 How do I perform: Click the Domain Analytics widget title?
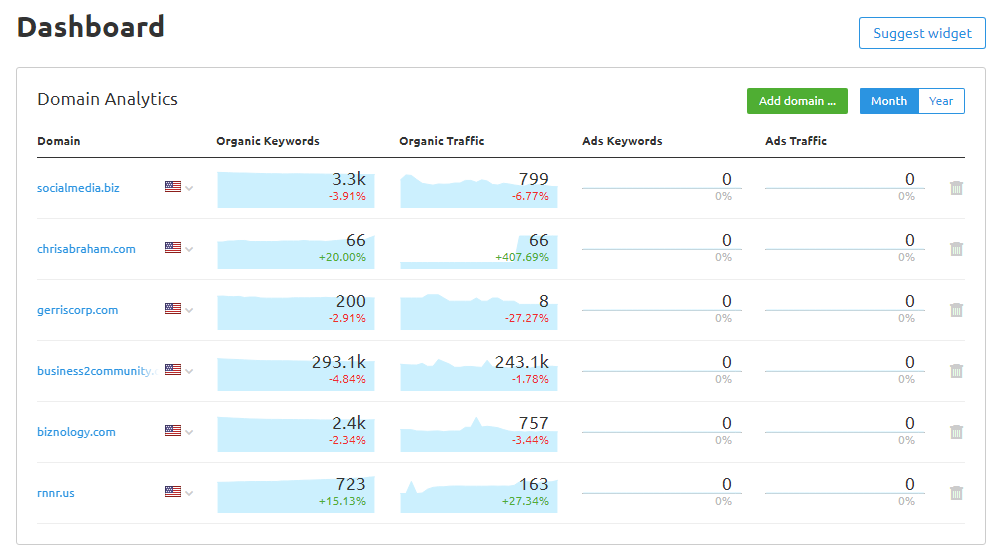pyautogui.click(x=107, y=99)
